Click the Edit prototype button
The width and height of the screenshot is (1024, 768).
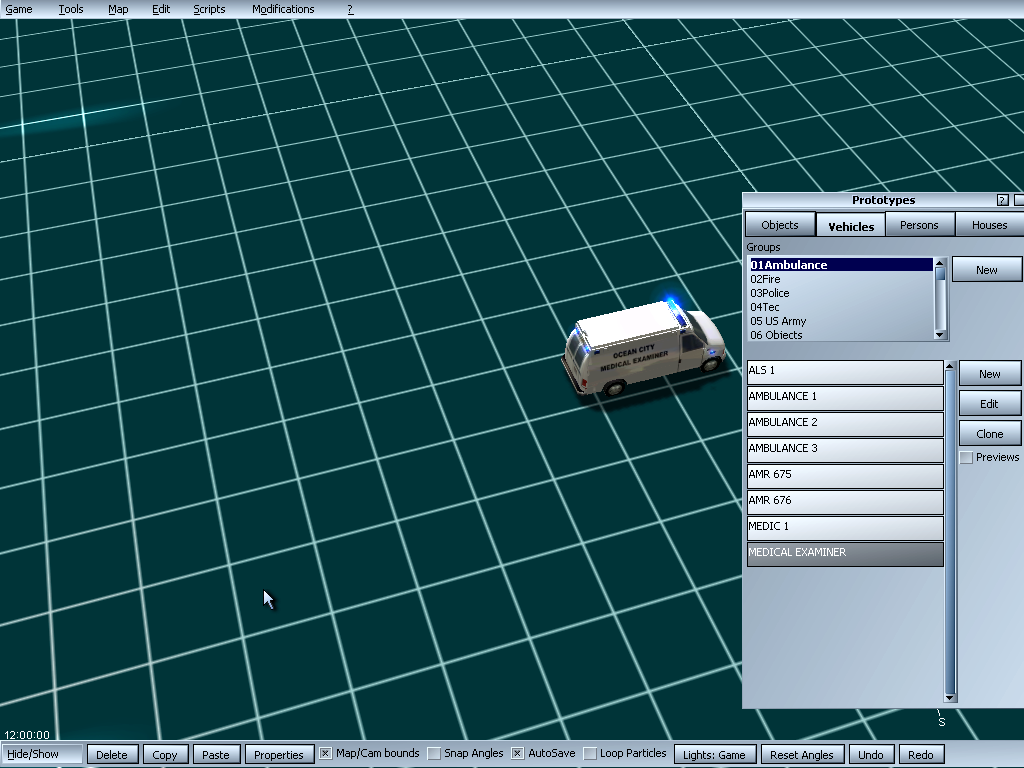(989, 404)
